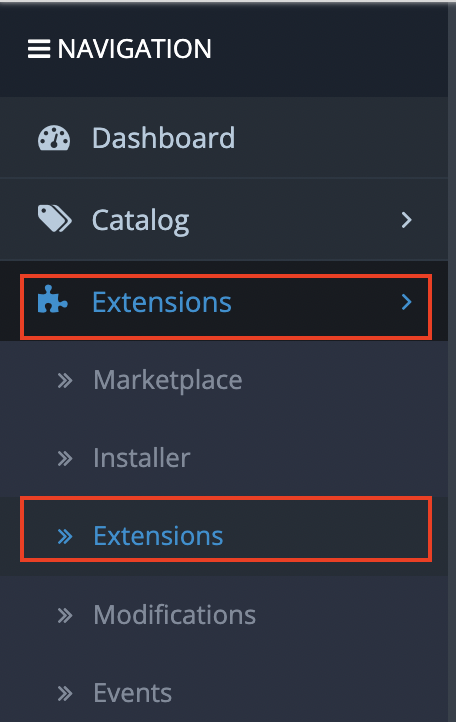The width and height of the screenshot is (456, 722).
Task: Click the Extensions puzzle piece icon
Action: [x=53, y=299]
